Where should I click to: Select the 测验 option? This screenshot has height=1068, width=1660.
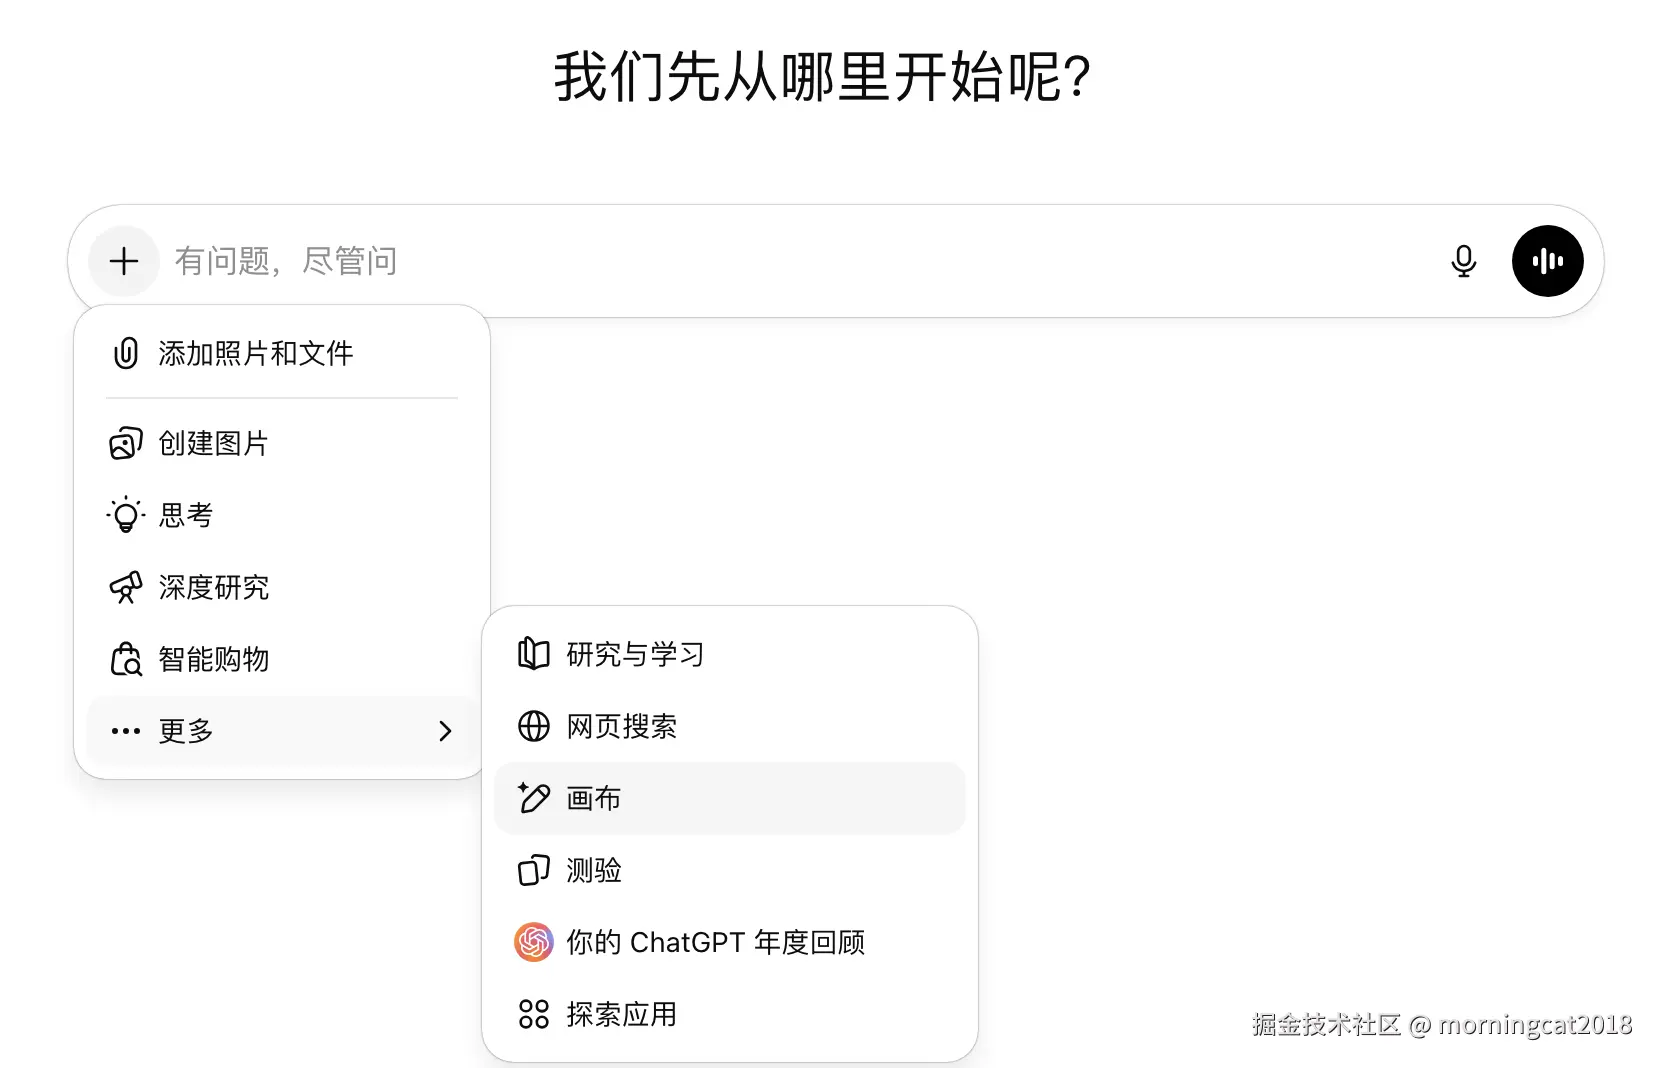594,870
